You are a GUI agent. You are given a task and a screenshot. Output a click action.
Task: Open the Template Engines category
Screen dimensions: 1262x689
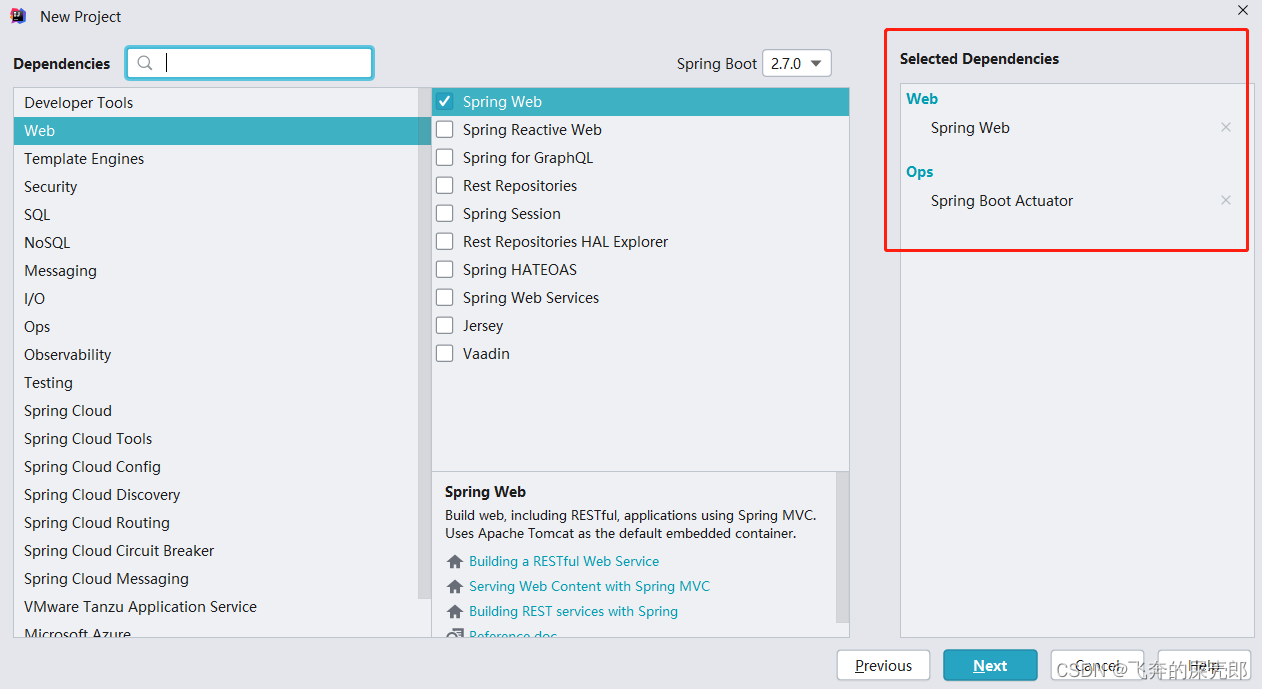(x=216, y=159)
